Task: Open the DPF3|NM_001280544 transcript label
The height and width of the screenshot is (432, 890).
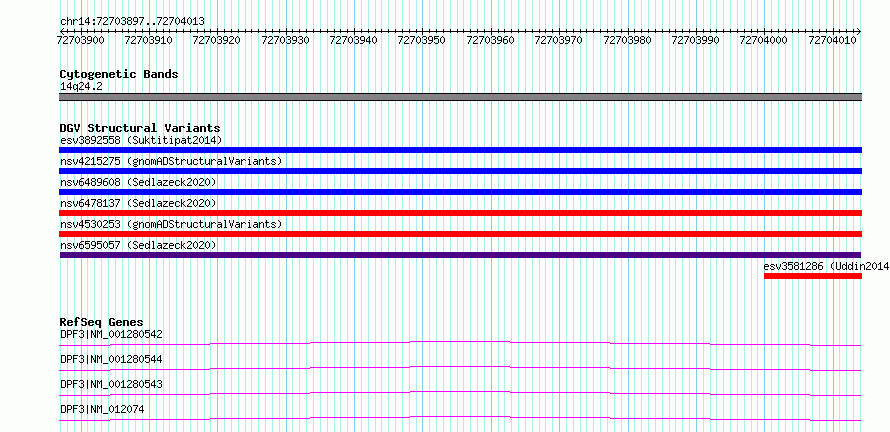Action: tap(111, 359)
